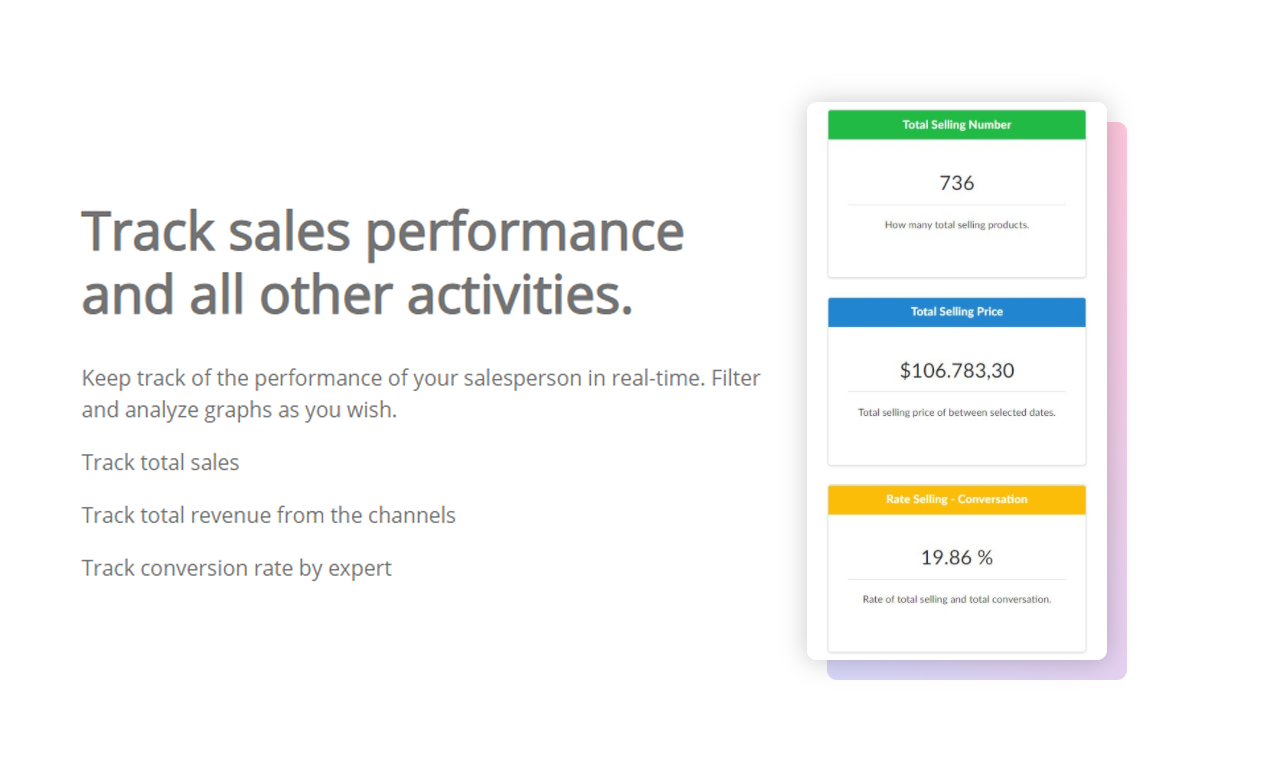
Task: Select the $106.783,30 selling price value
Action: point(956,371)
